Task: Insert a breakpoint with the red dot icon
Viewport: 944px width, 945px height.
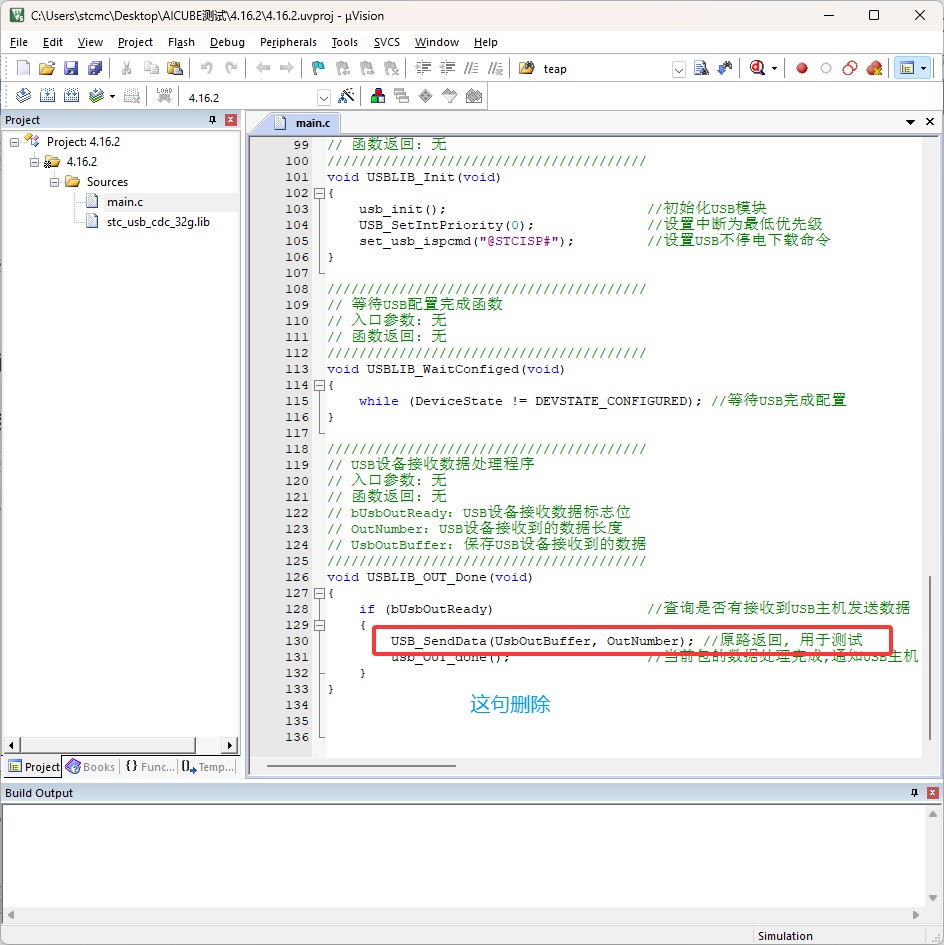Action: (x=802, y=68)
